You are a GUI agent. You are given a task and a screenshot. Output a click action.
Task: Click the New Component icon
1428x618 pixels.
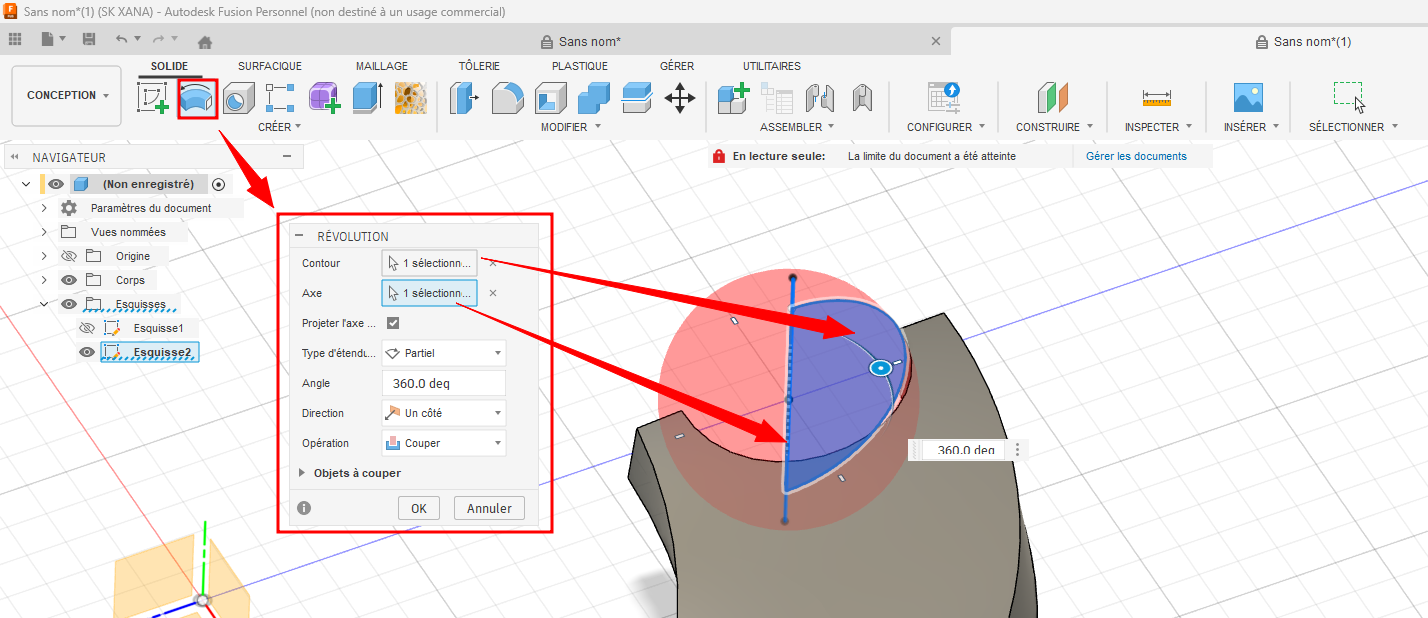tap(734, 98)
